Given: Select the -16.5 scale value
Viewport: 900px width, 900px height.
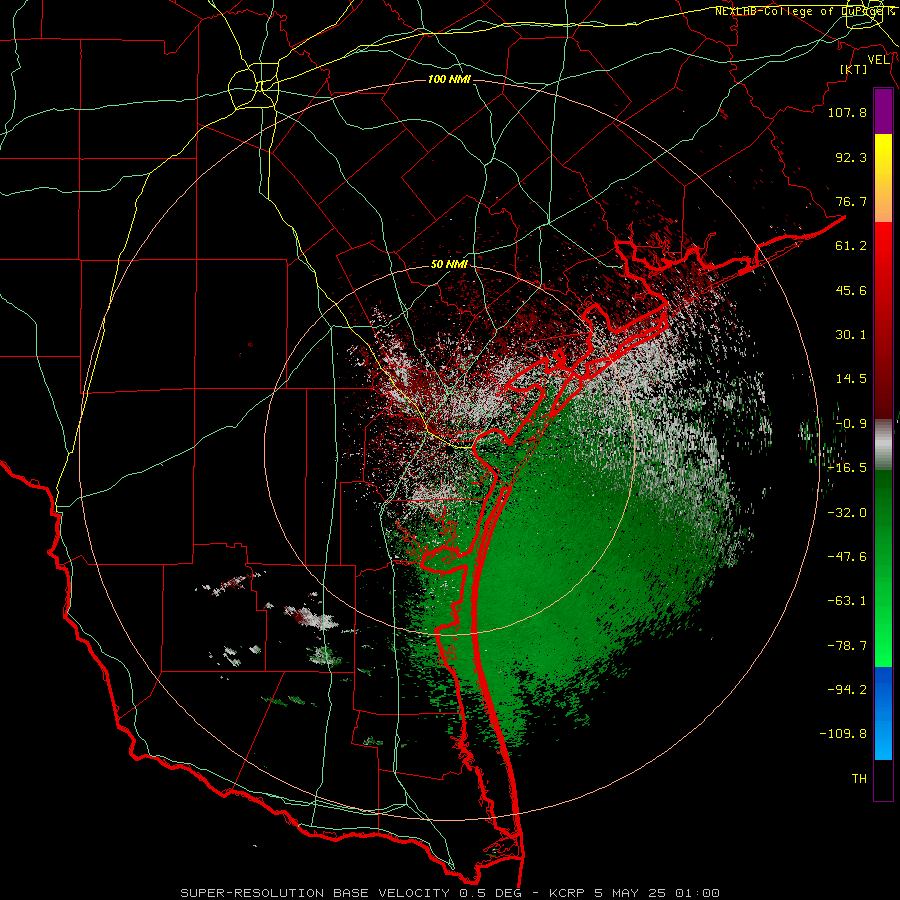Looking at the screenshot, I should (847, 468).
